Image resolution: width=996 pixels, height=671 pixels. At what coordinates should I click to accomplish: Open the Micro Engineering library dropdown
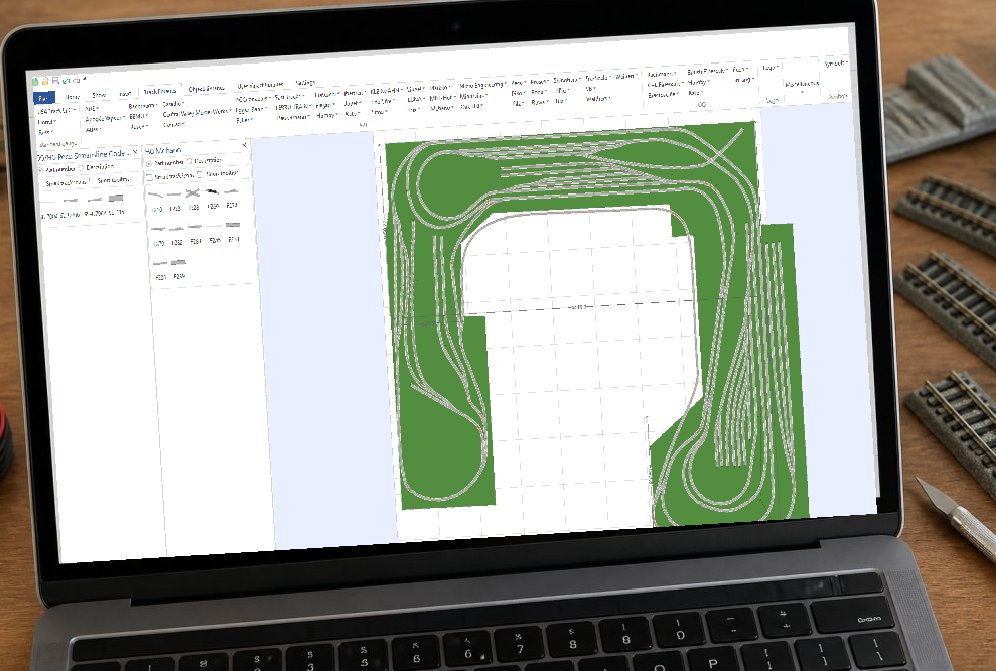[x=483, y=85]
